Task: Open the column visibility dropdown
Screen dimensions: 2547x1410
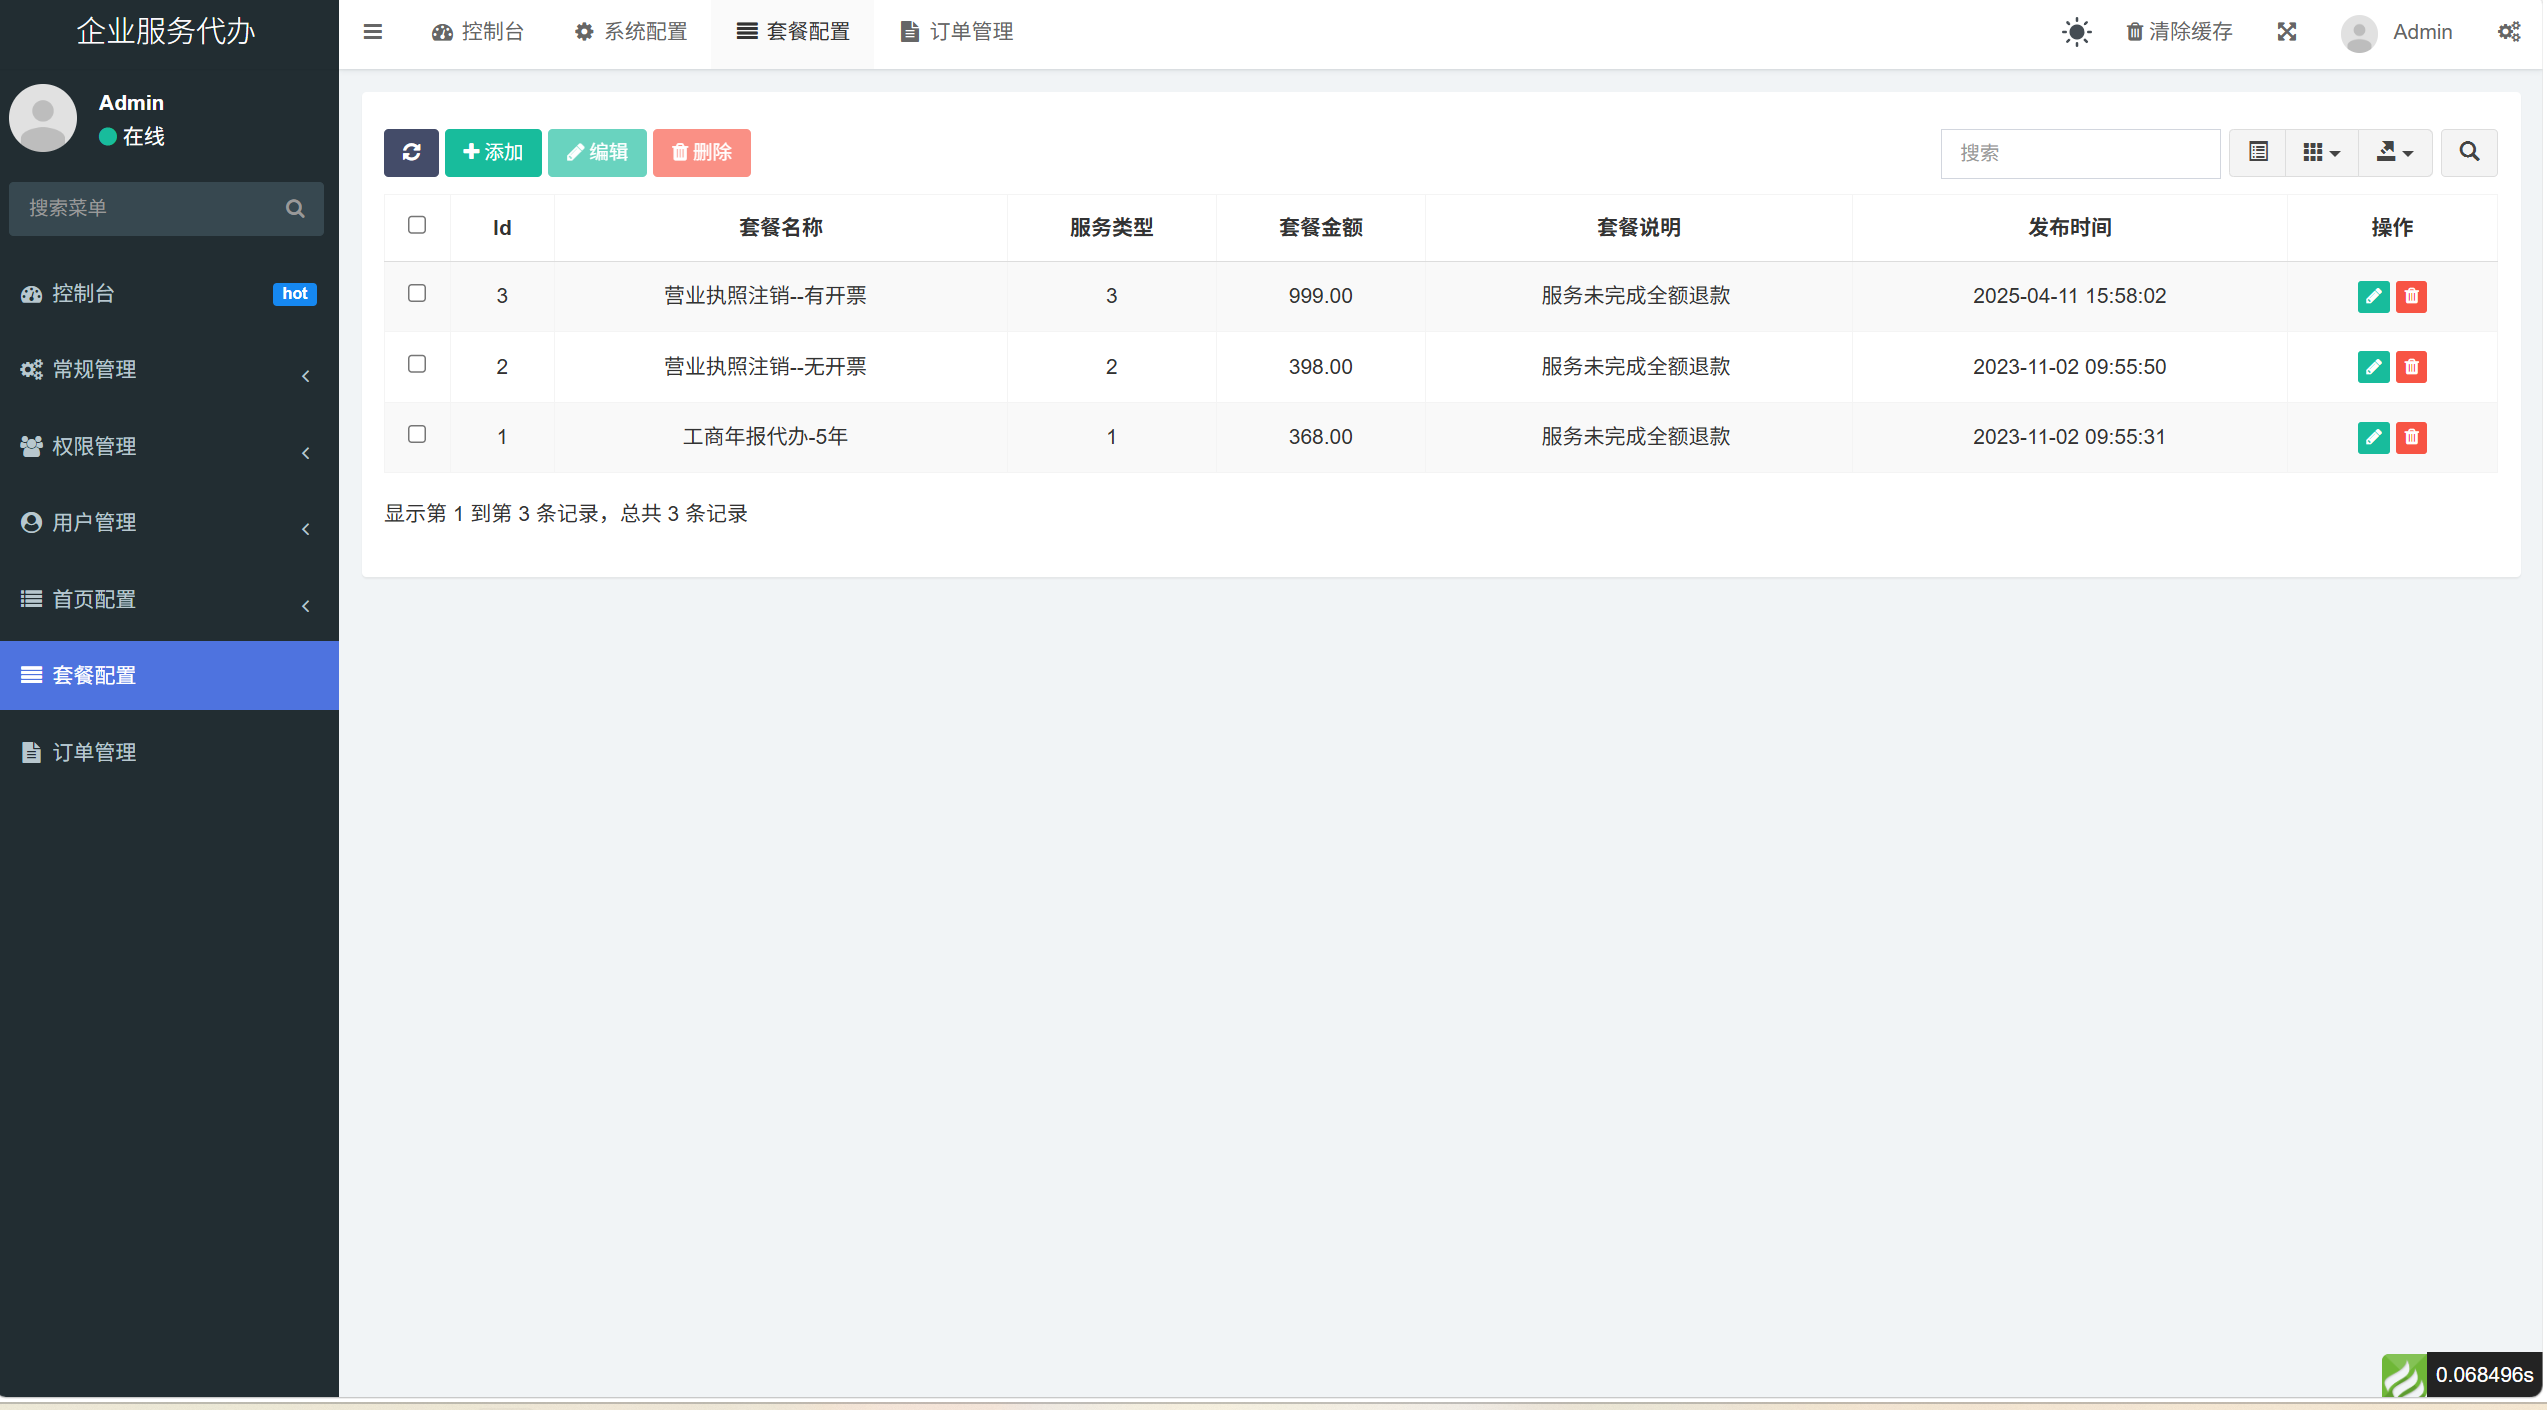Action: [x=2321, y=152]
